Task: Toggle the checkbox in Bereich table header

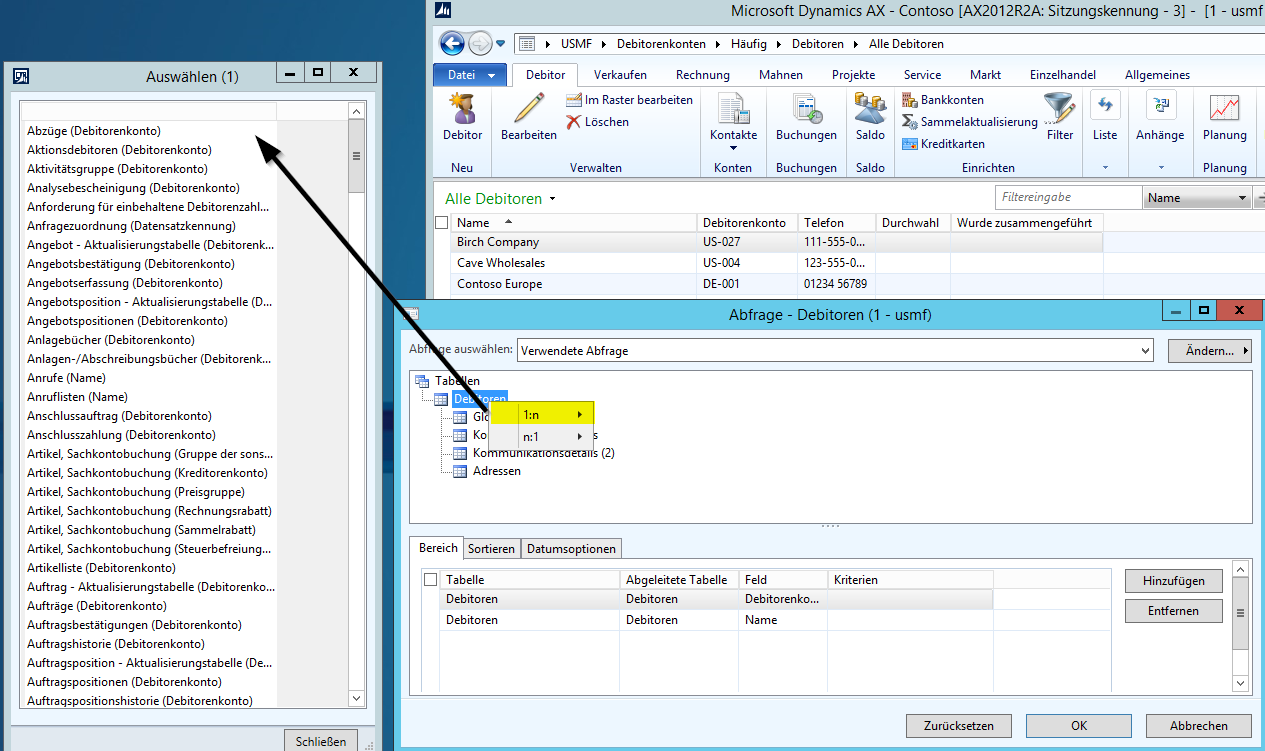Action: [x=430, y=580]
